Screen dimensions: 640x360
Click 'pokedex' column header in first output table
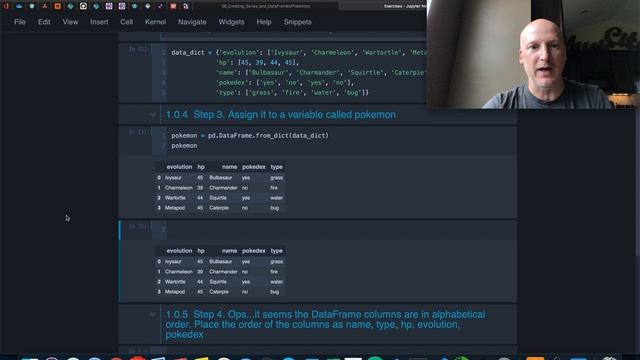click(253, 167)
